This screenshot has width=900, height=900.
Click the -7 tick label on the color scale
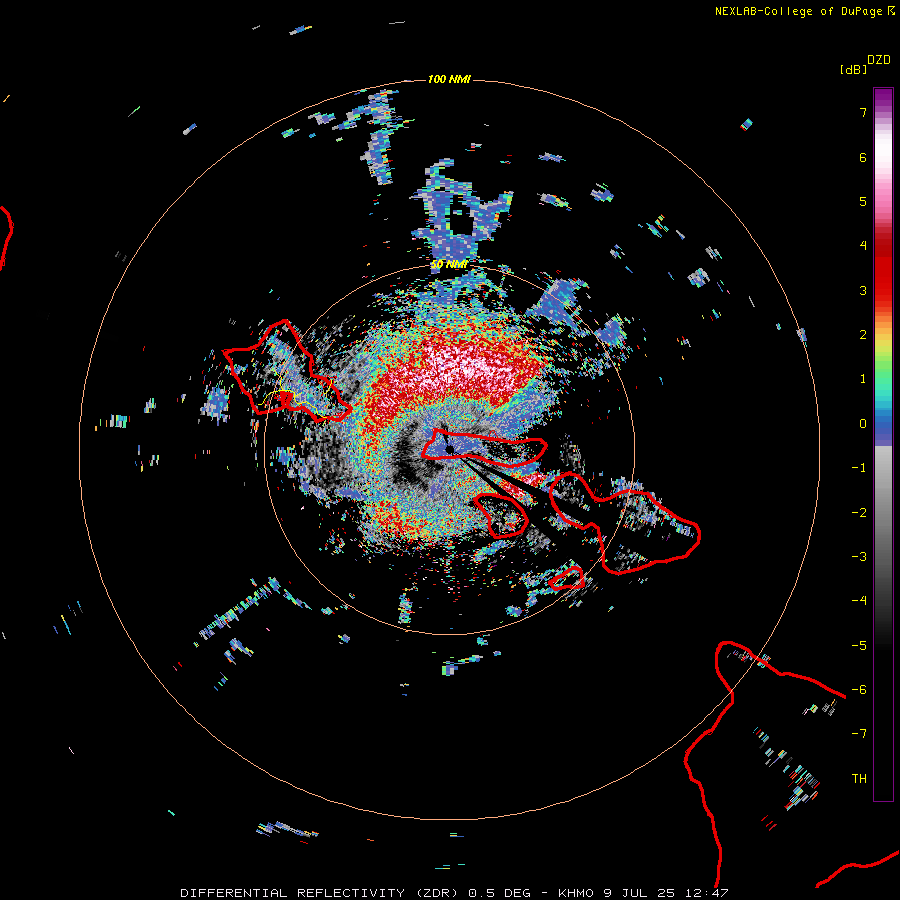(859, 734)
